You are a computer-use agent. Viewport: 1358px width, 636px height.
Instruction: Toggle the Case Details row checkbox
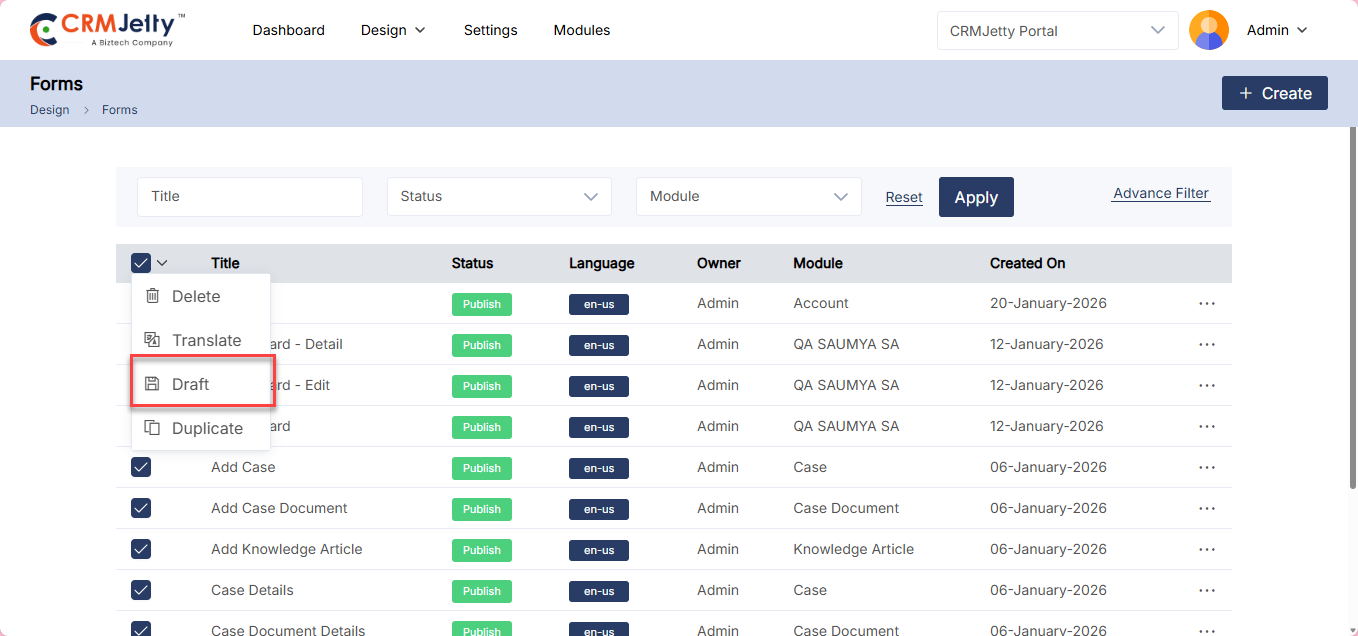pos(141,590)
